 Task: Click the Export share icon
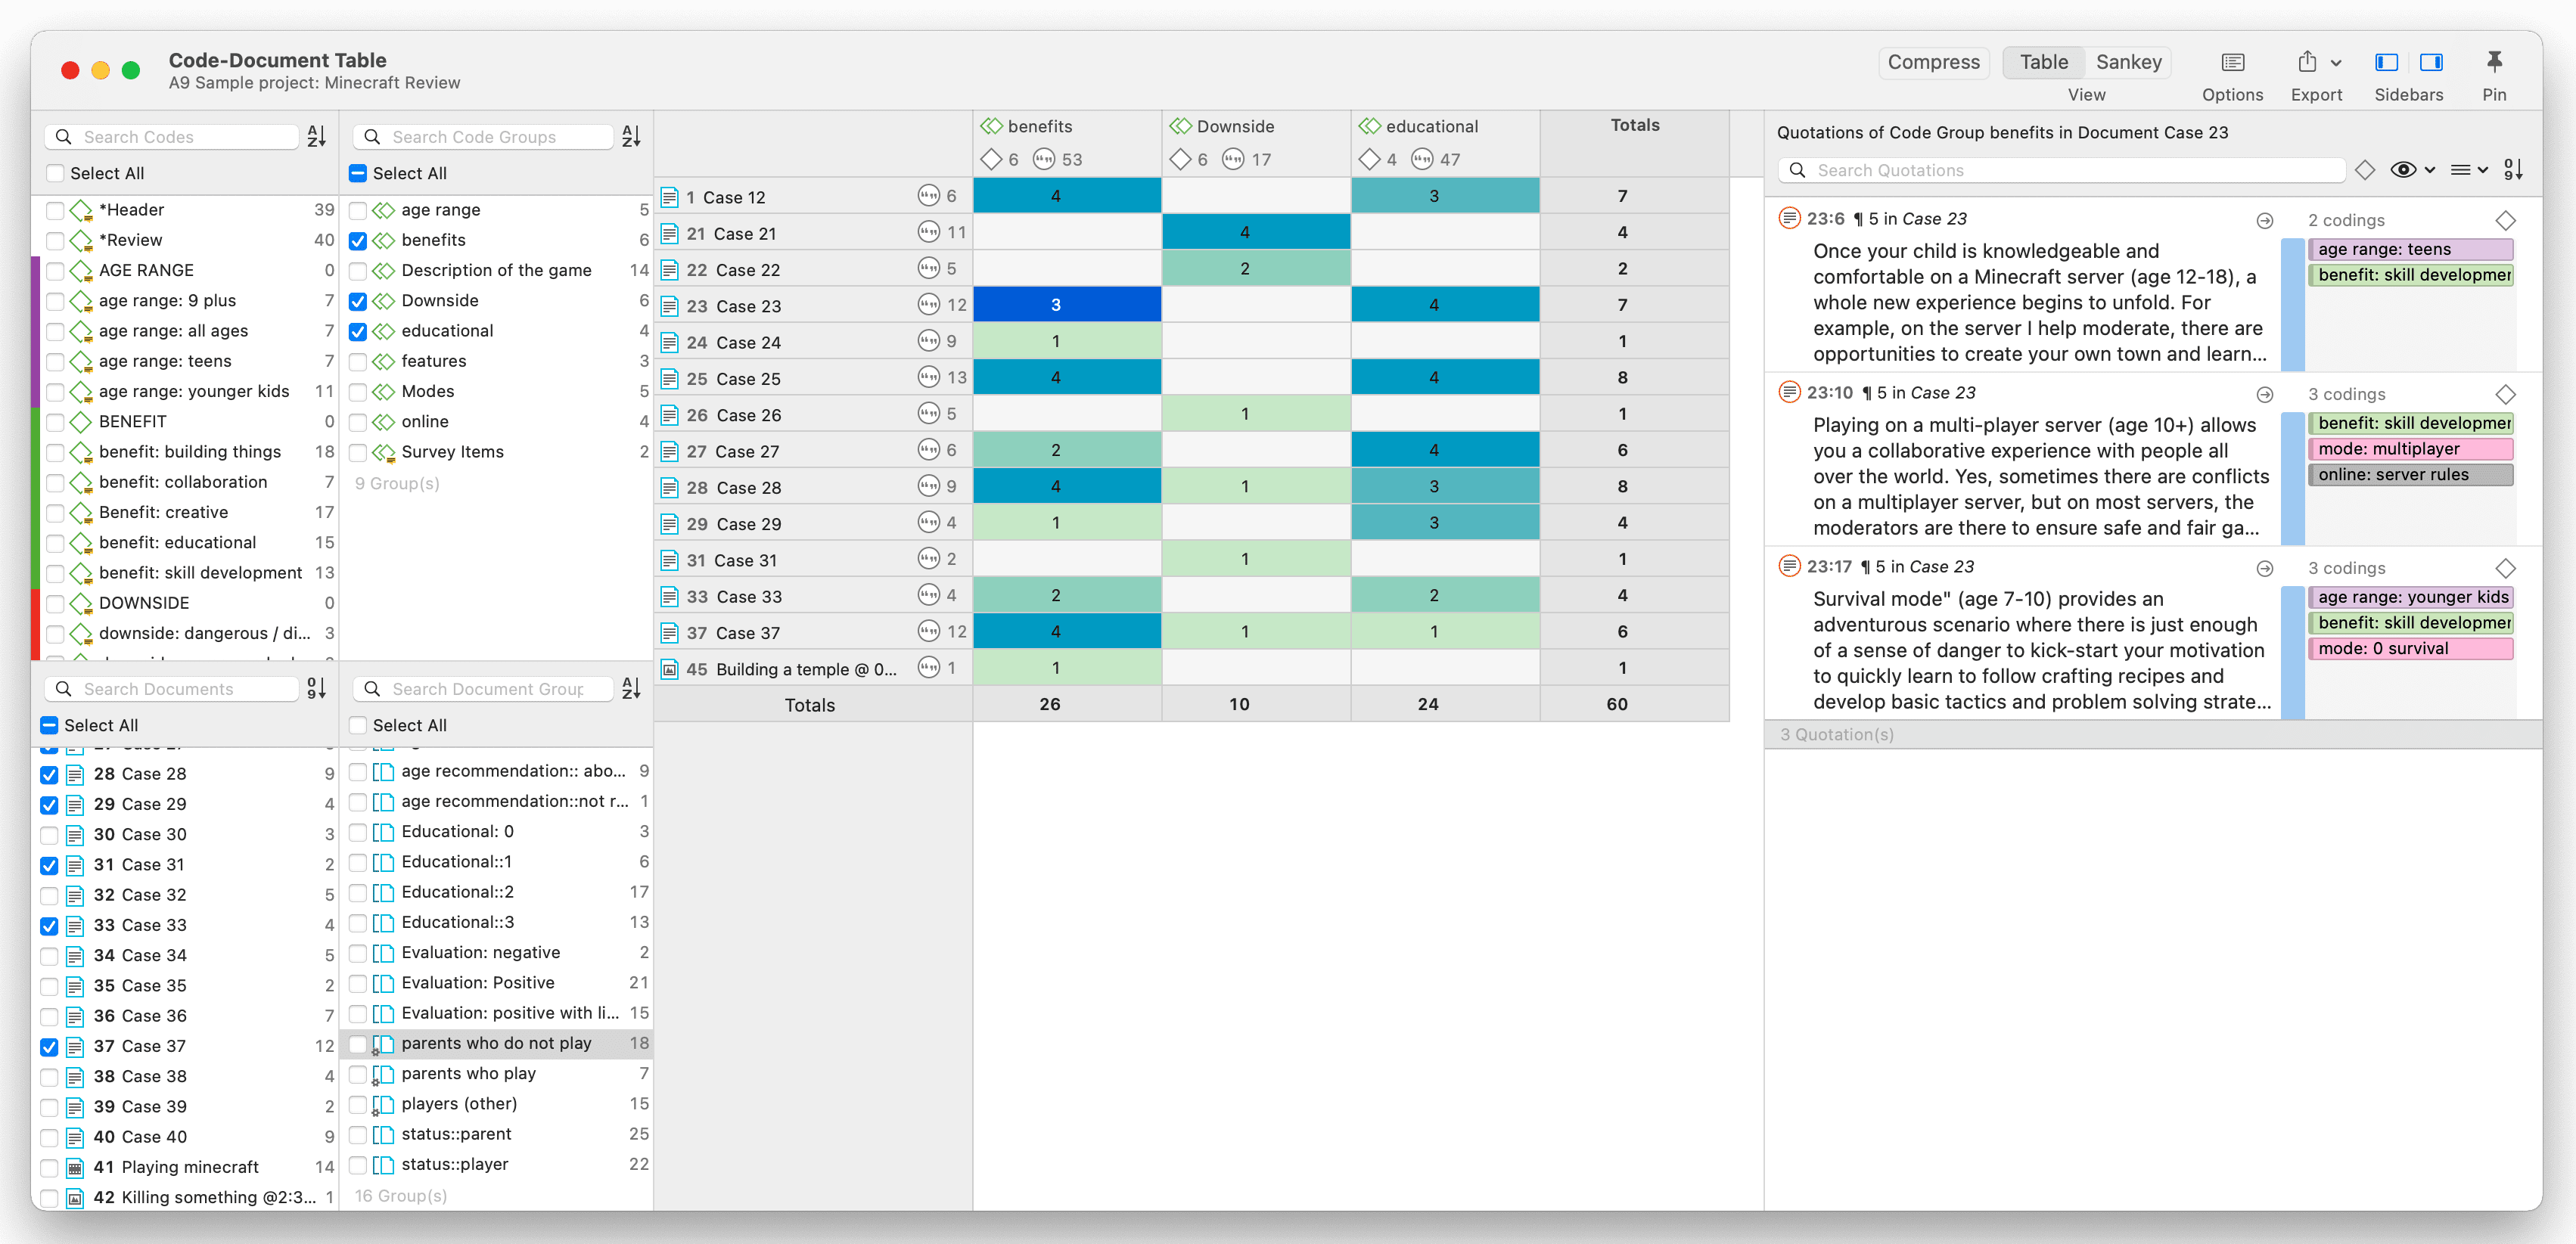(x=2310, y=62)
